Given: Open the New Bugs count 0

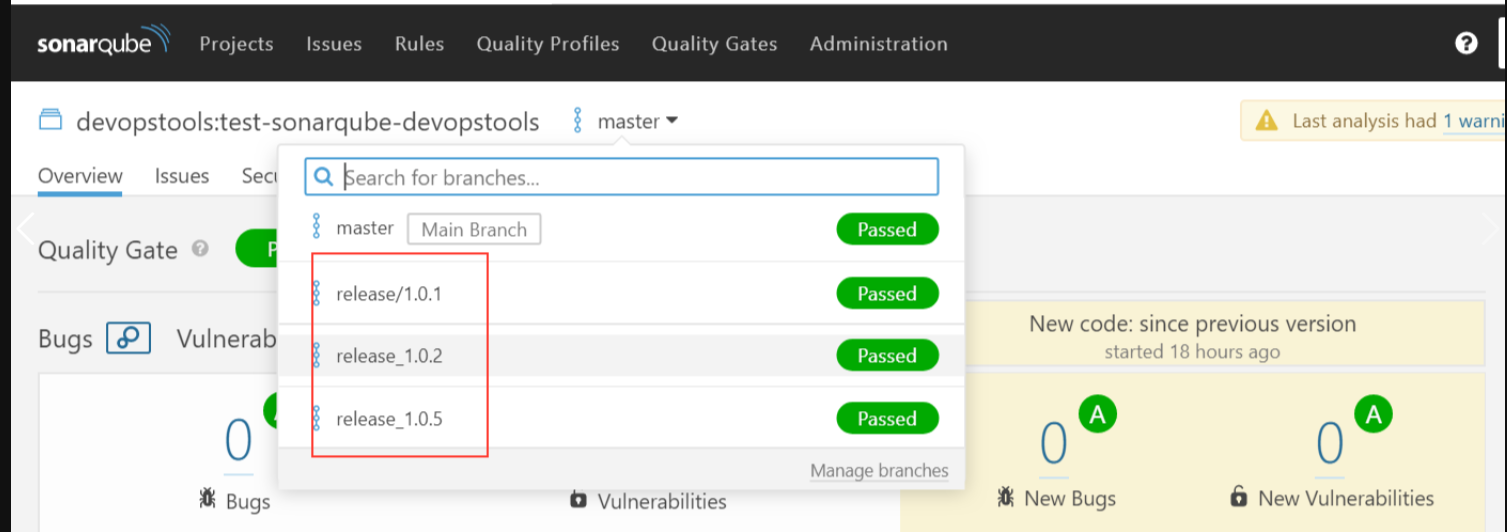Looking at the screenshot, I should pyautogui.click(x=1054, y=442).
